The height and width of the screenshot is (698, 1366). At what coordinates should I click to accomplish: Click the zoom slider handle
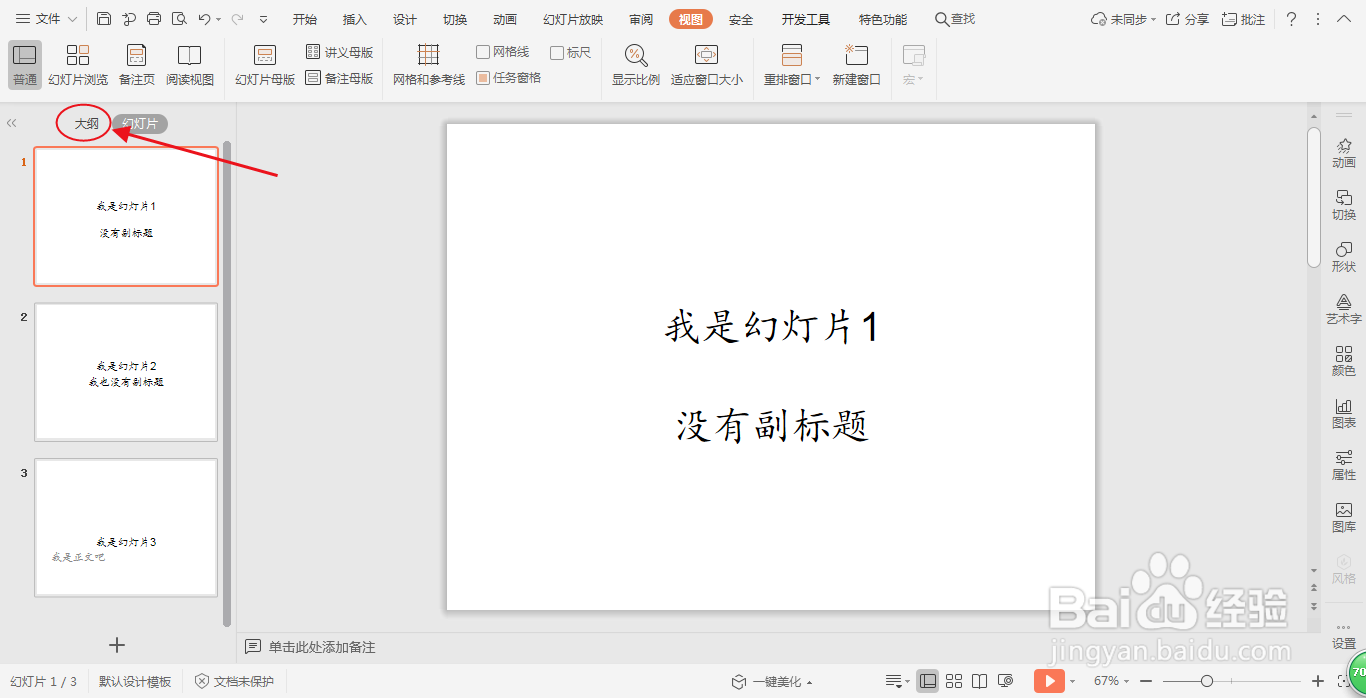pos(1207,681)
